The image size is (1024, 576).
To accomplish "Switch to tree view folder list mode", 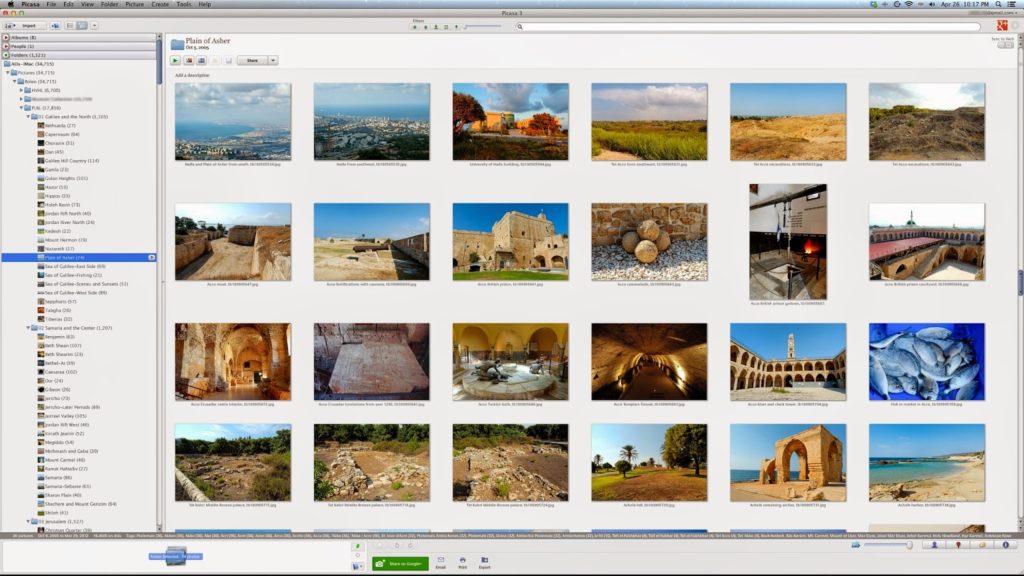I will [x=82, y=25].
